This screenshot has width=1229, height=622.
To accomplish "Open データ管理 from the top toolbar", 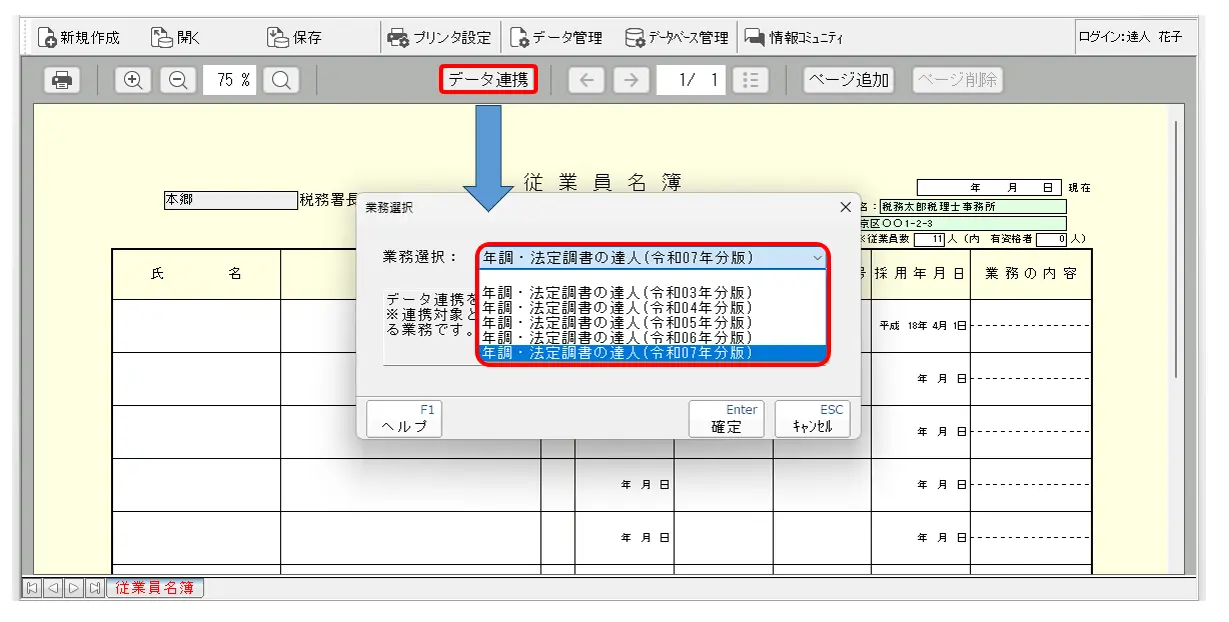I will [556, 38].
